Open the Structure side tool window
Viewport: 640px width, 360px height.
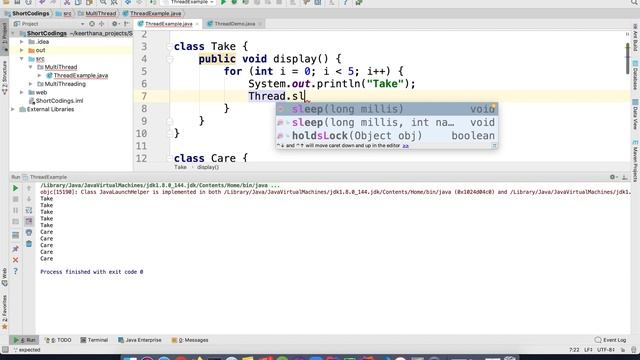4,78
